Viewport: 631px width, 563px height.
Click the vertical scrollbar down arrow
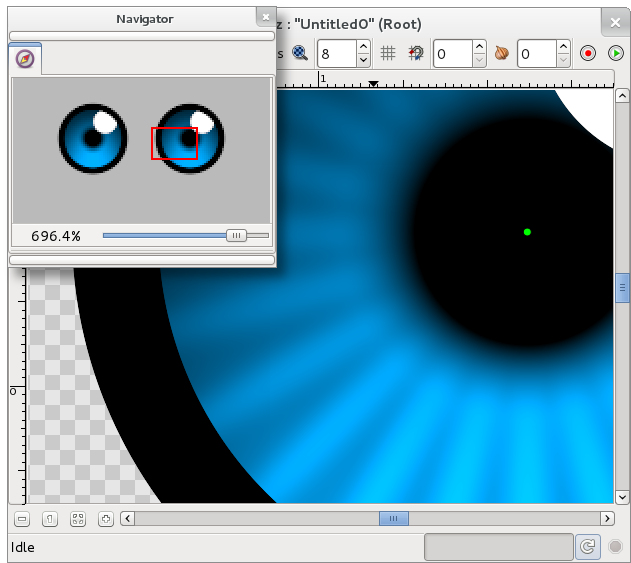(622, 497)
